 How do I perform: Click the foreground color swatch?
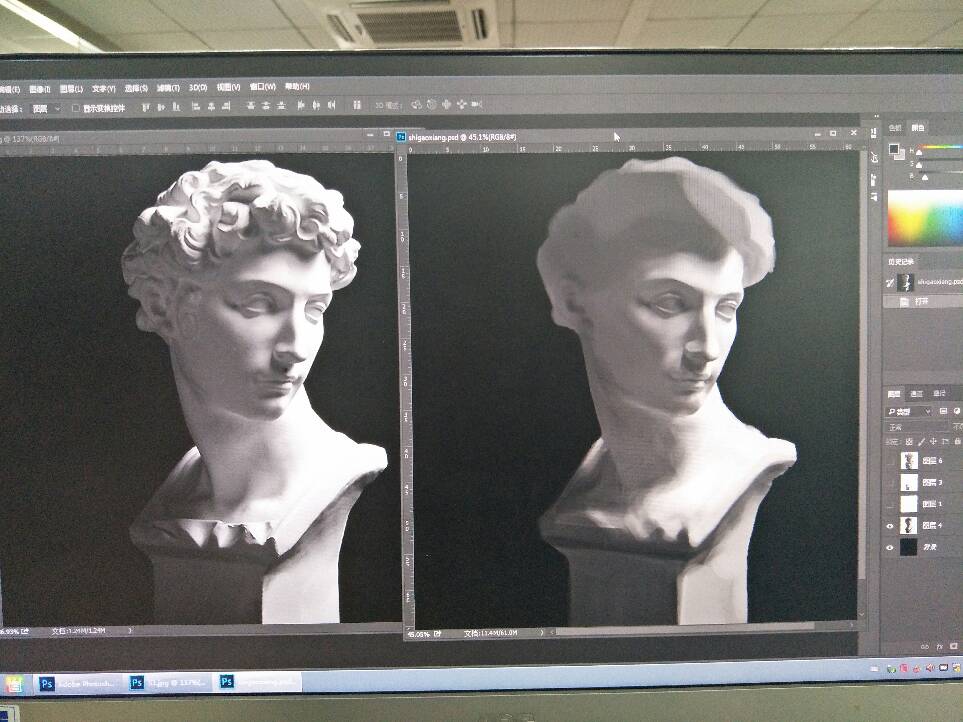click(894, 149)
